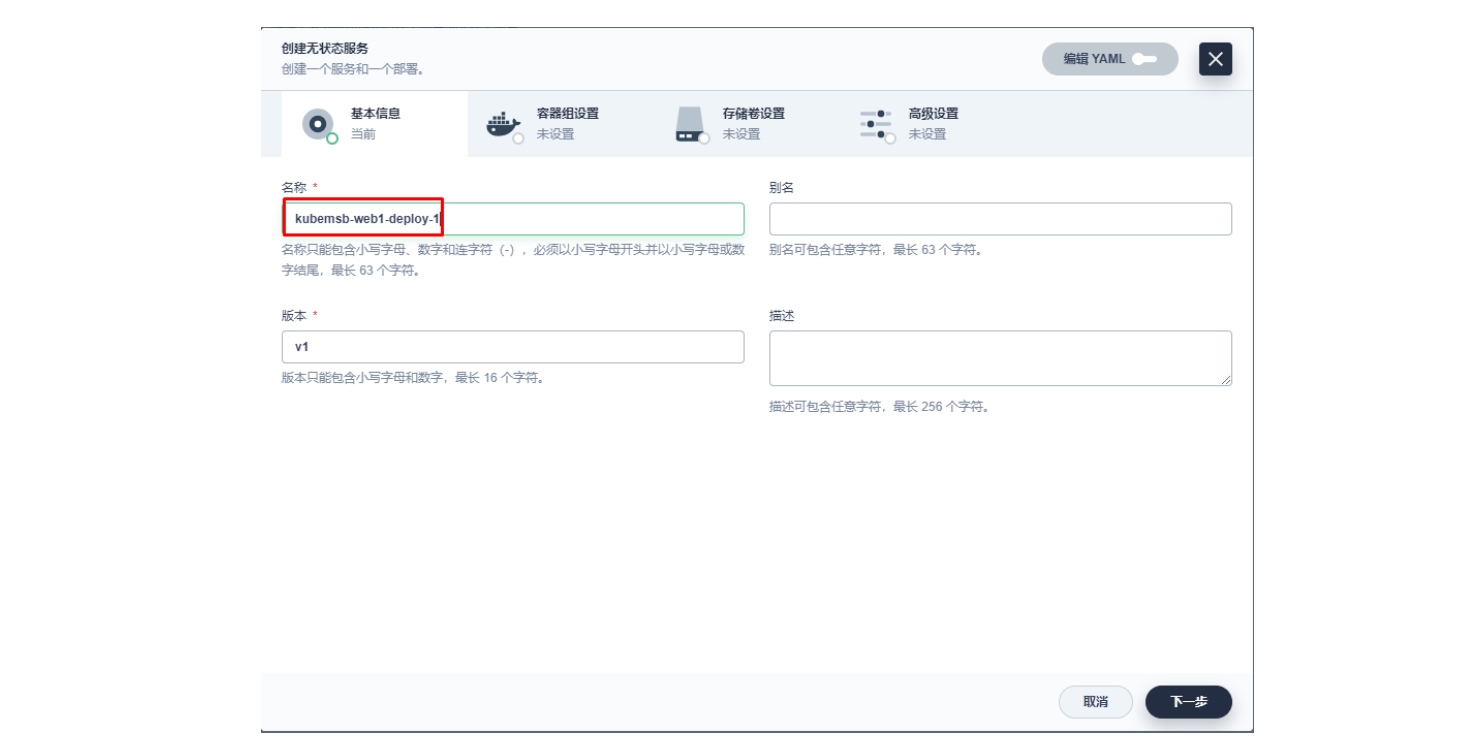
Task: Focus the 版本 field containing v1
Action: click(x=513, y=347)
